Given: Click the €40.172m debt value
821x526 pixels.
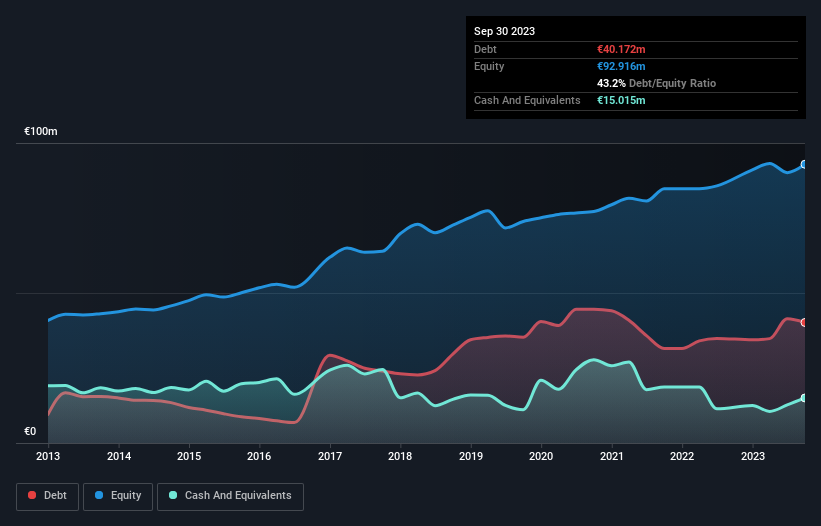Looking at the screenshot, I should pos(621,49).
